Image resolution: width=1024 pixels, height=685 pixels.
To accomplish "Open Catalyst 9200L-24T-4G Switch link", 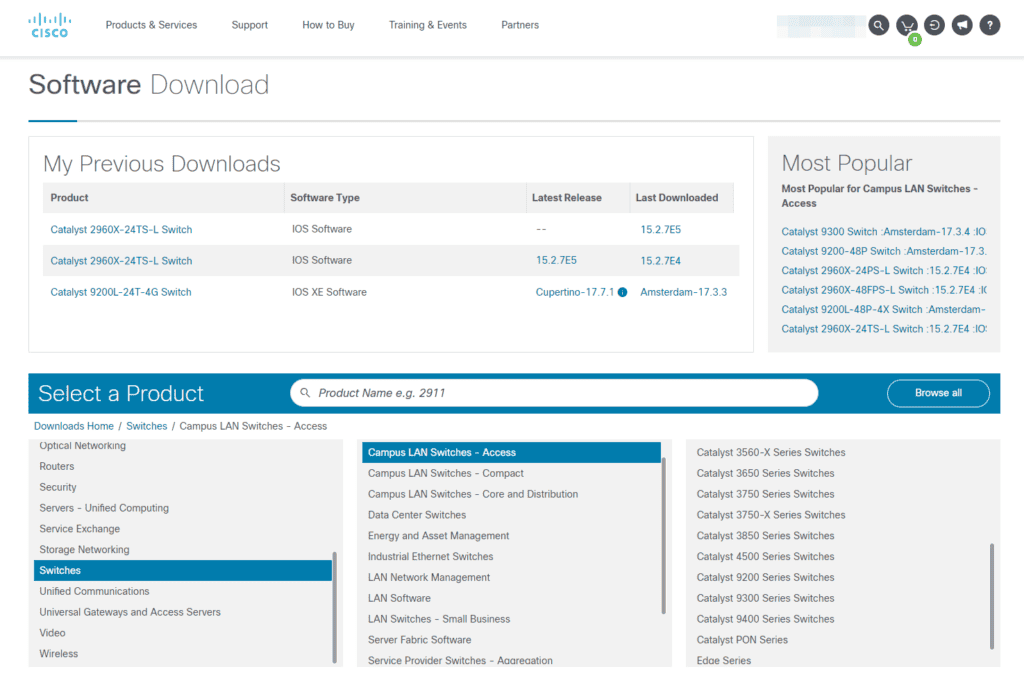I will (121, 292).
